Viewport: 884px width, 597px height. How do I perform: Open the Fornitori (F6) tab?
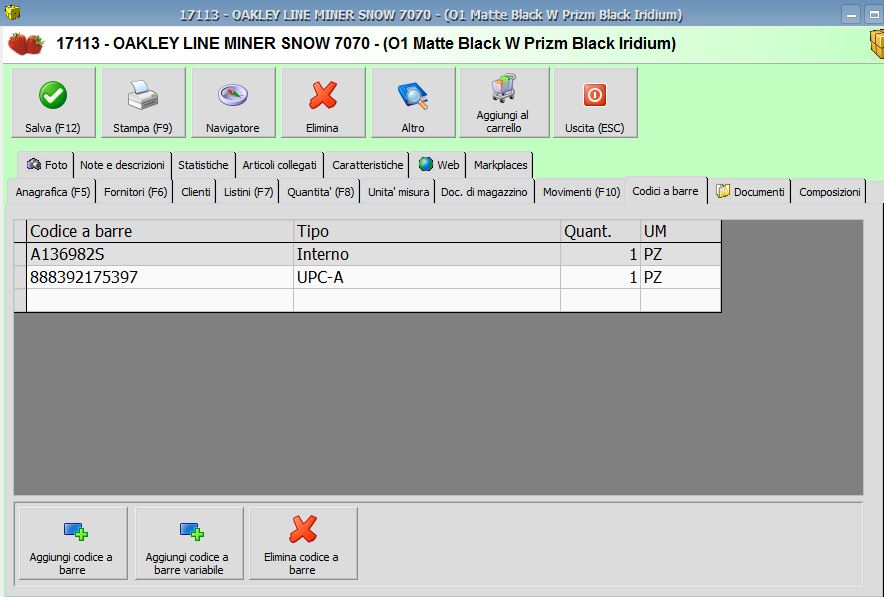135,192
